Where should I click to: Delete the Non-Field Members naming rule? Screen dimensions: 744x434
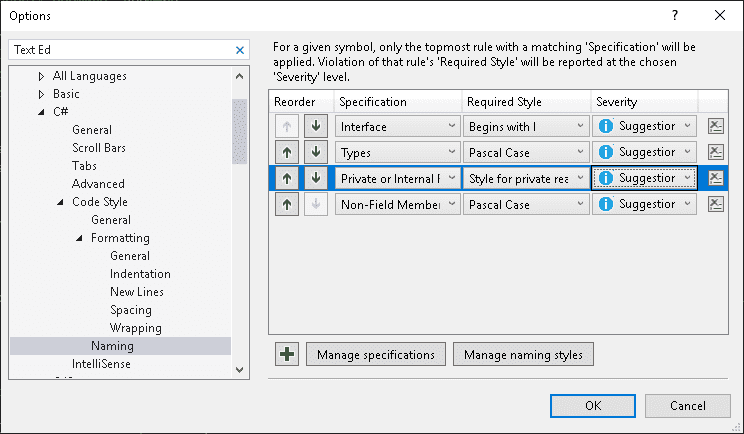716,204
